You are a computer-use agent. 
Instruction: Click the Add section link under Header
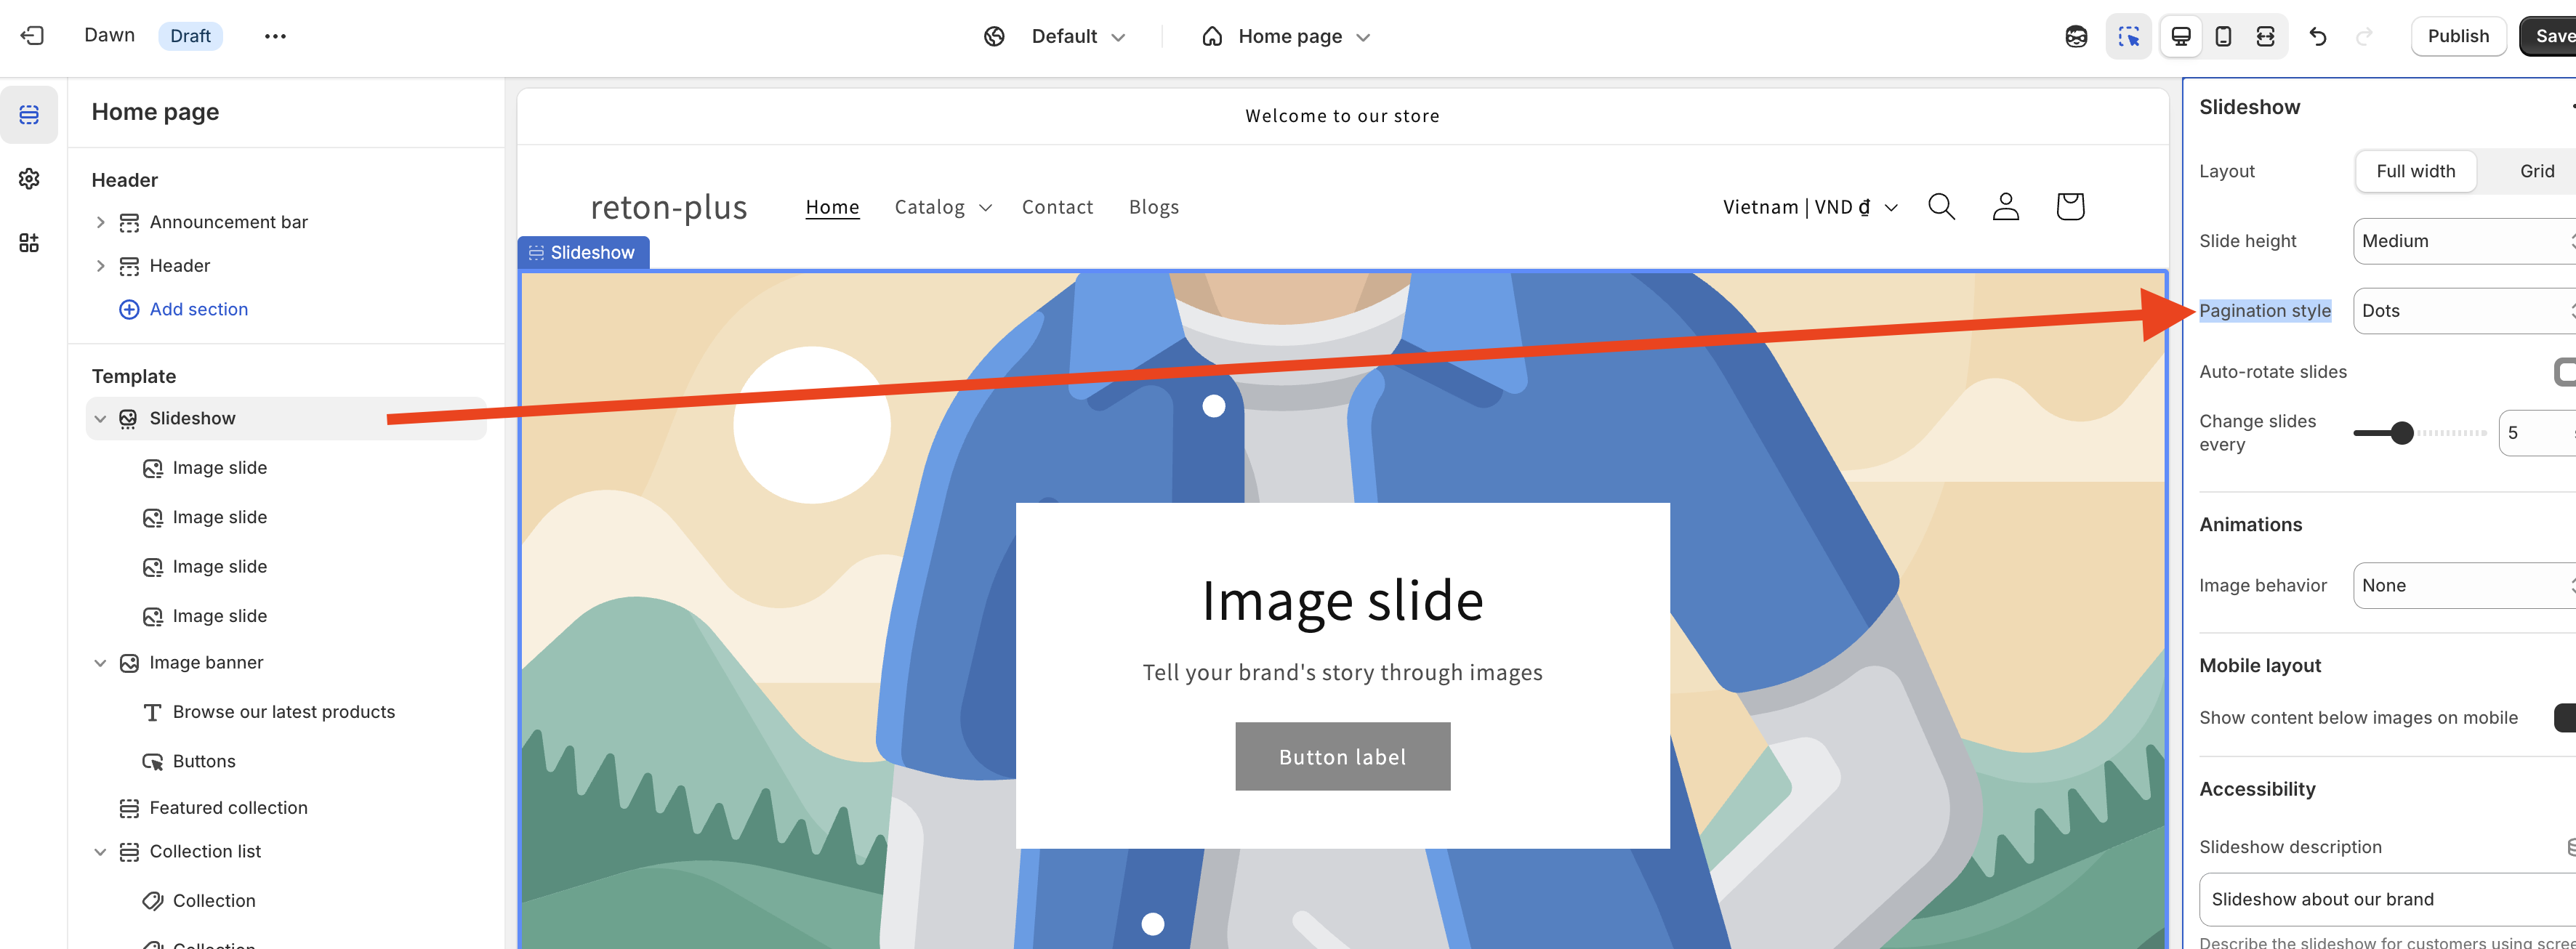(x=198, y=309)
